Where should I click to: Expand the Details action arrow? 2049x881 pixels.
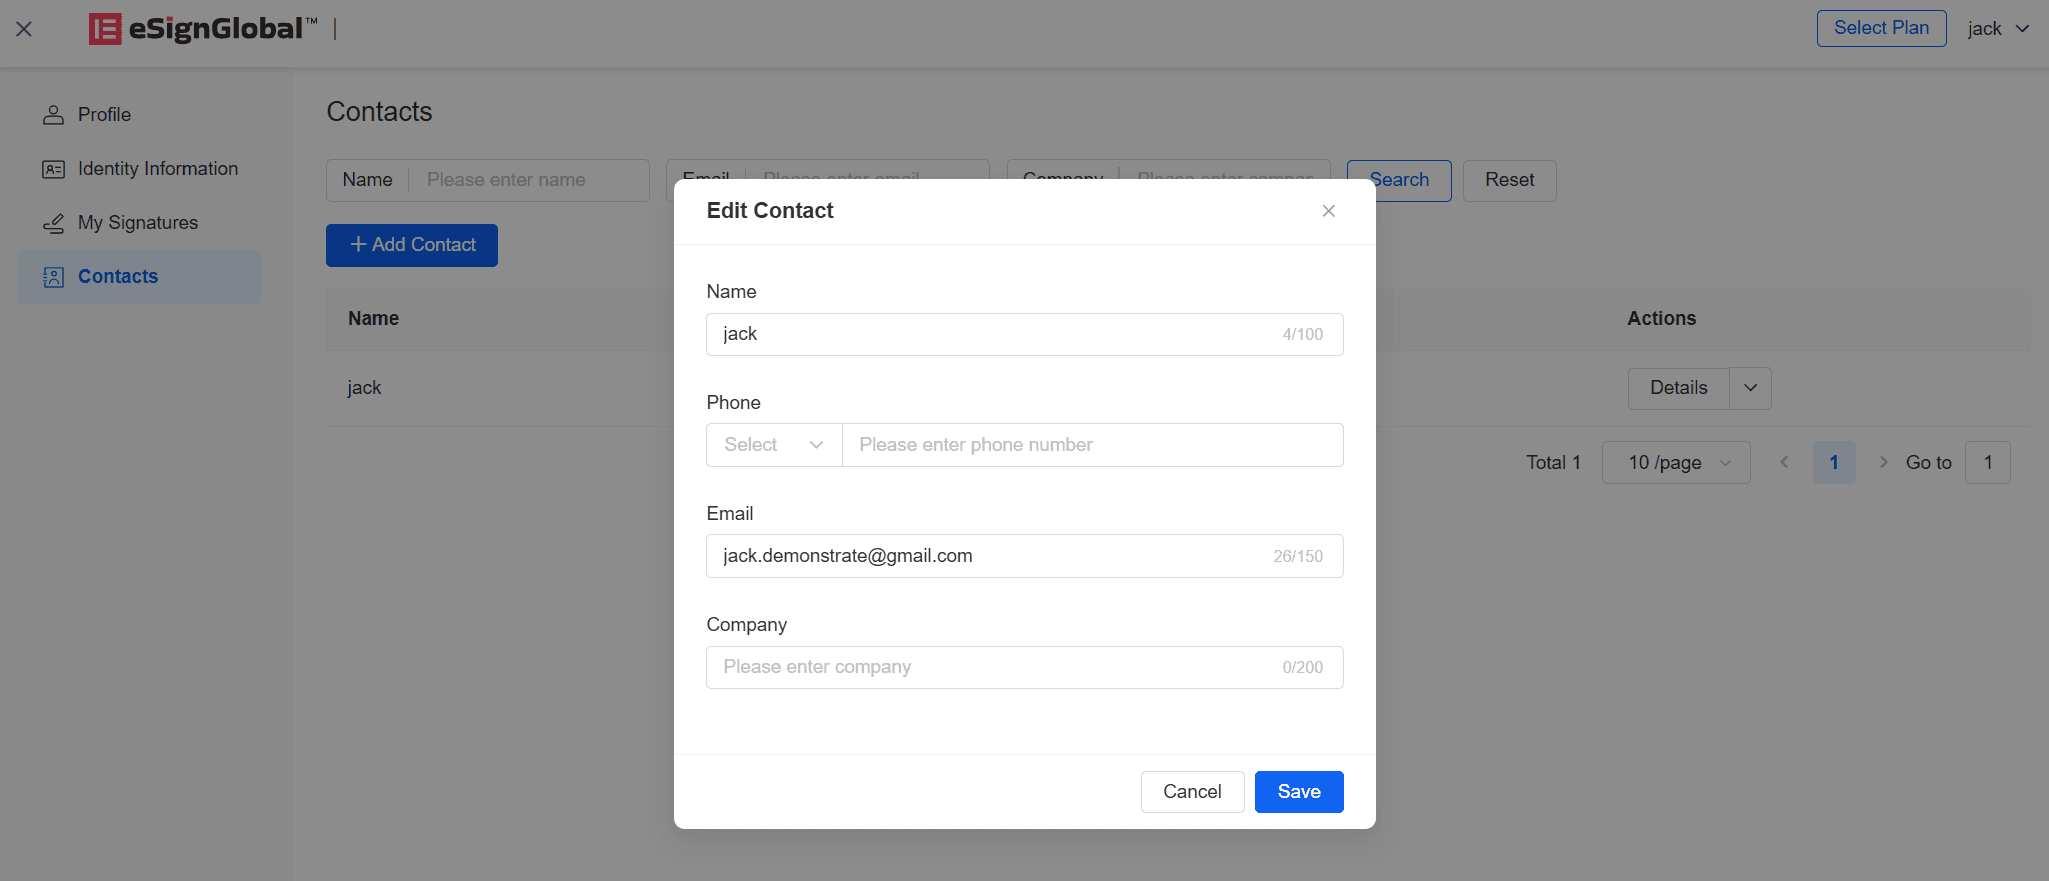(1750, 388)
